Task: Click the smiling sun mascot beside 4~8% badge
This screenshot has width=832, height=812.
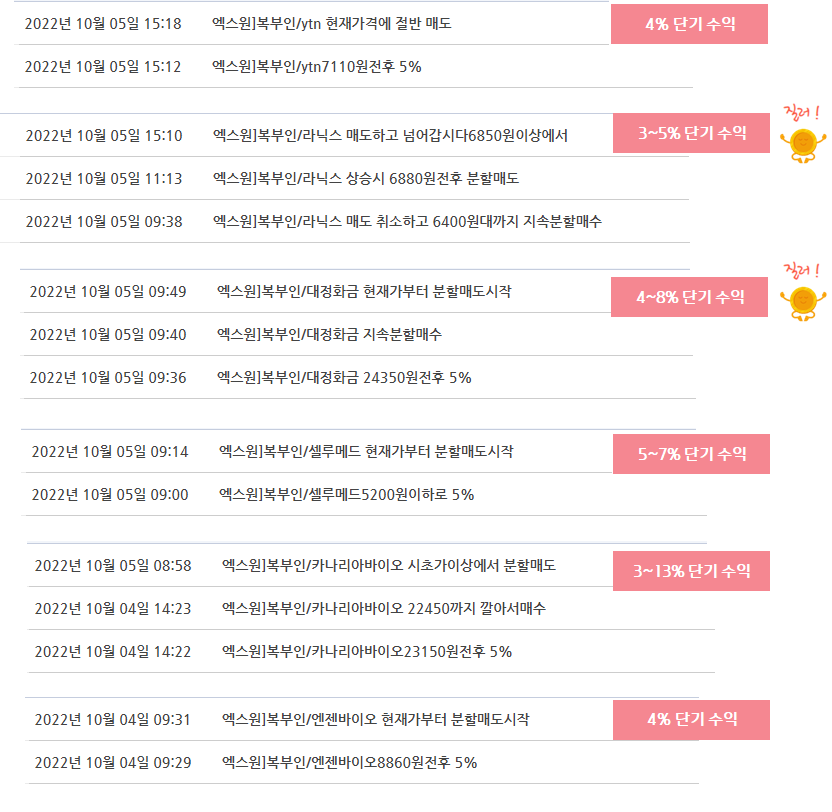Action: (x=803, y=303)
